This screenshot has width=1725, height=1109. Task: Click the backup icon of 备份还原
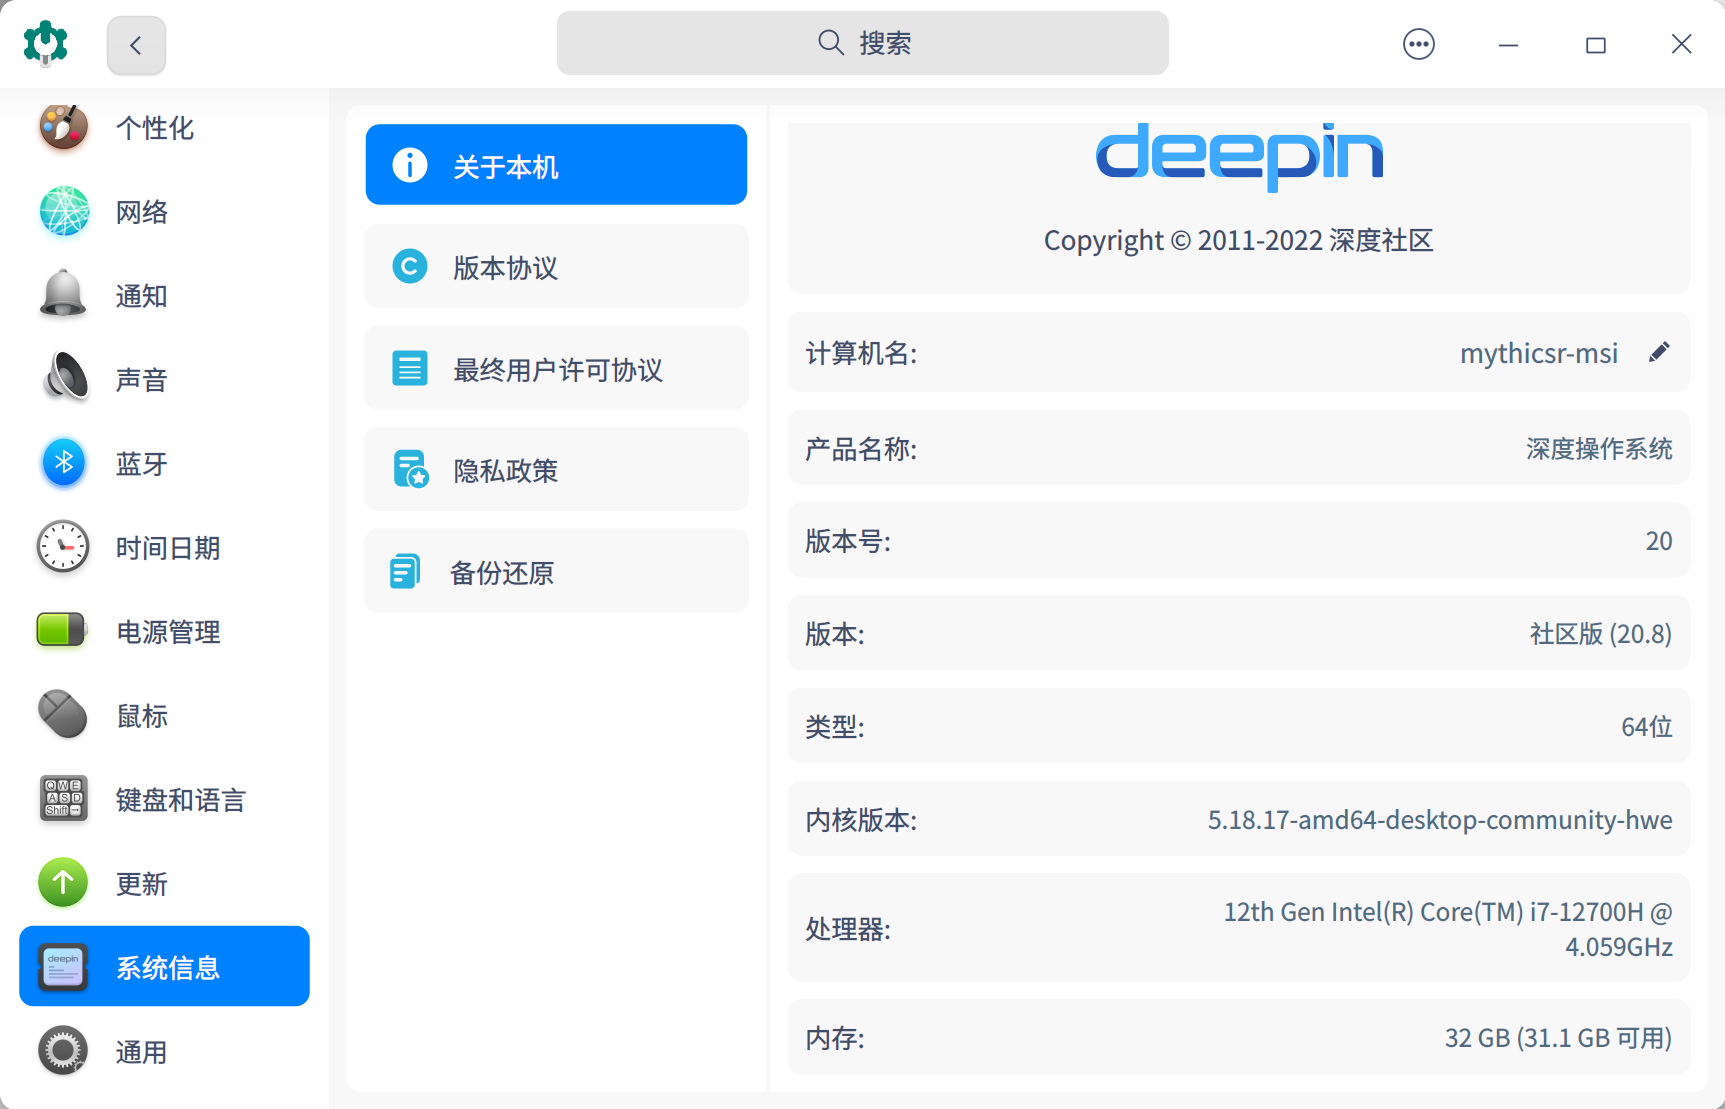click(x=405, y=571)
